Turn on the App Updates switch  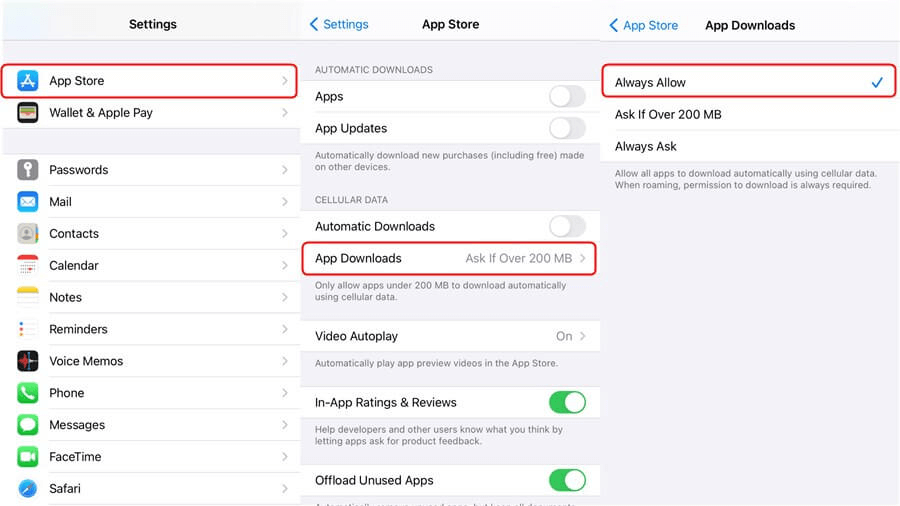567,128
